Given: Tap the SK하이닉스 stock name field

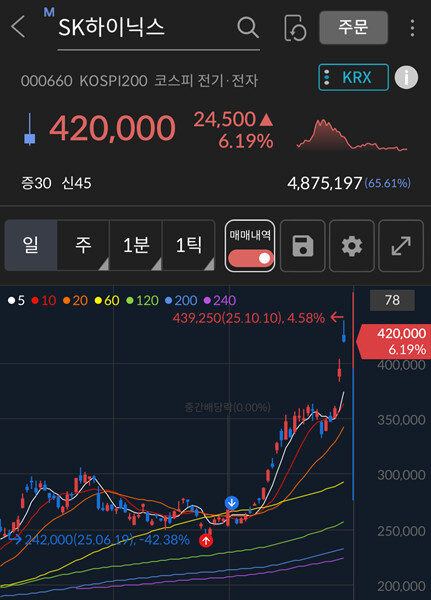Looking at the screenshot, I should (x=158, y=28).
